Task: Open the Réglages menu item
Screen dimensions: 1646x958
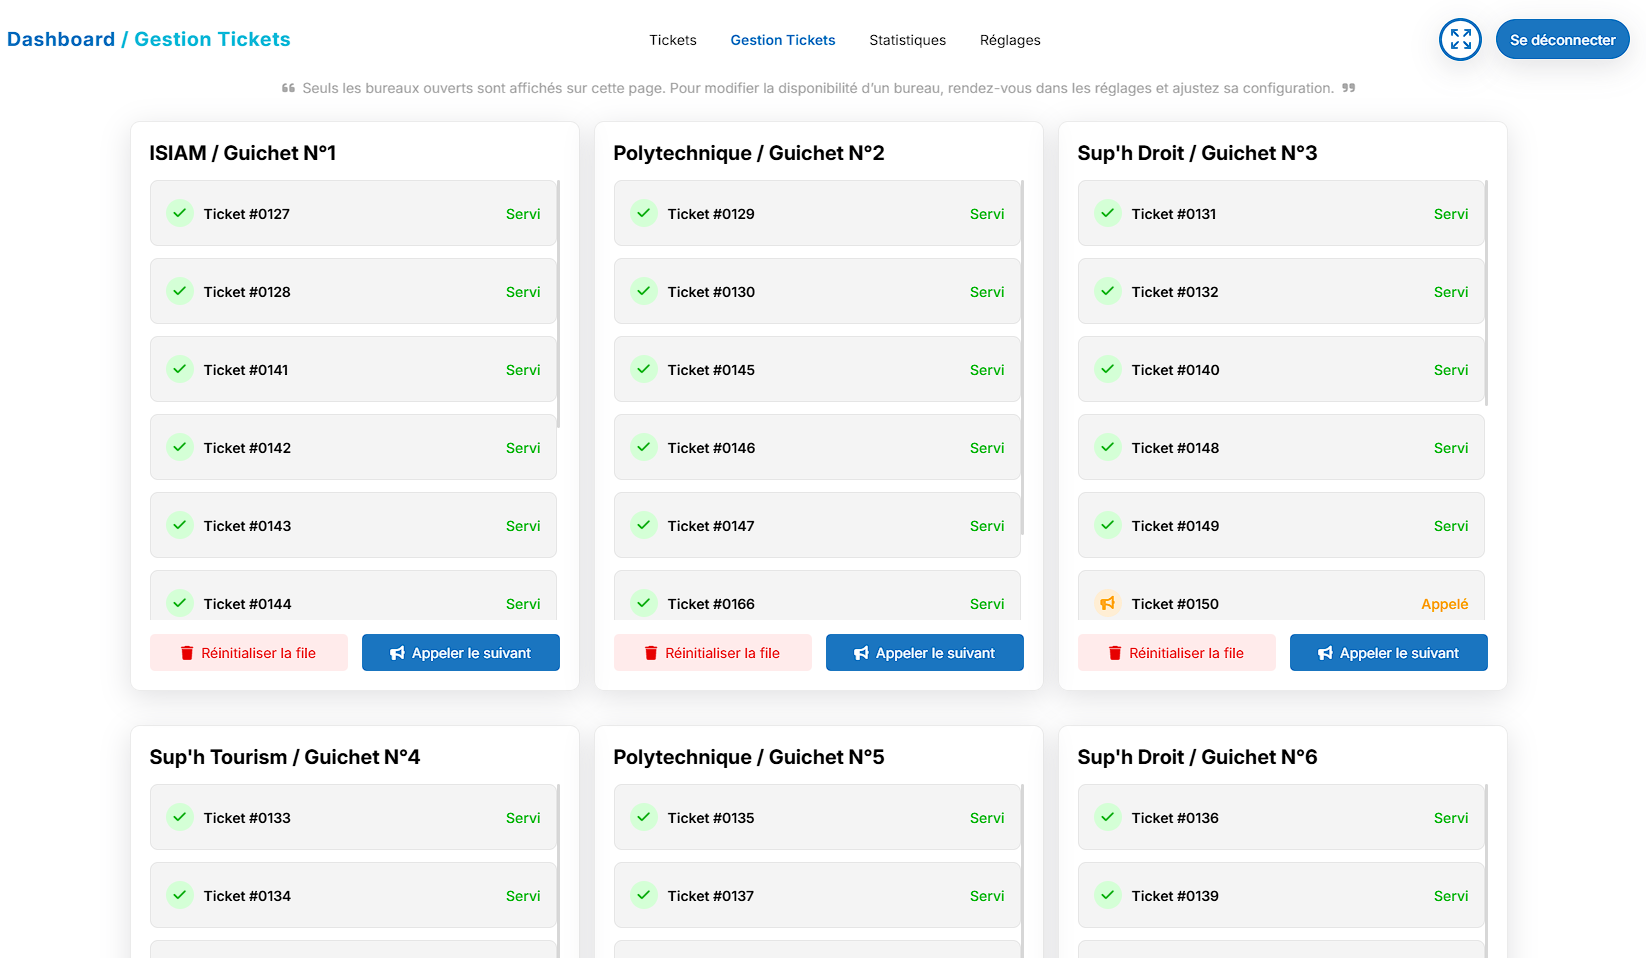Action: point(1009,40)
